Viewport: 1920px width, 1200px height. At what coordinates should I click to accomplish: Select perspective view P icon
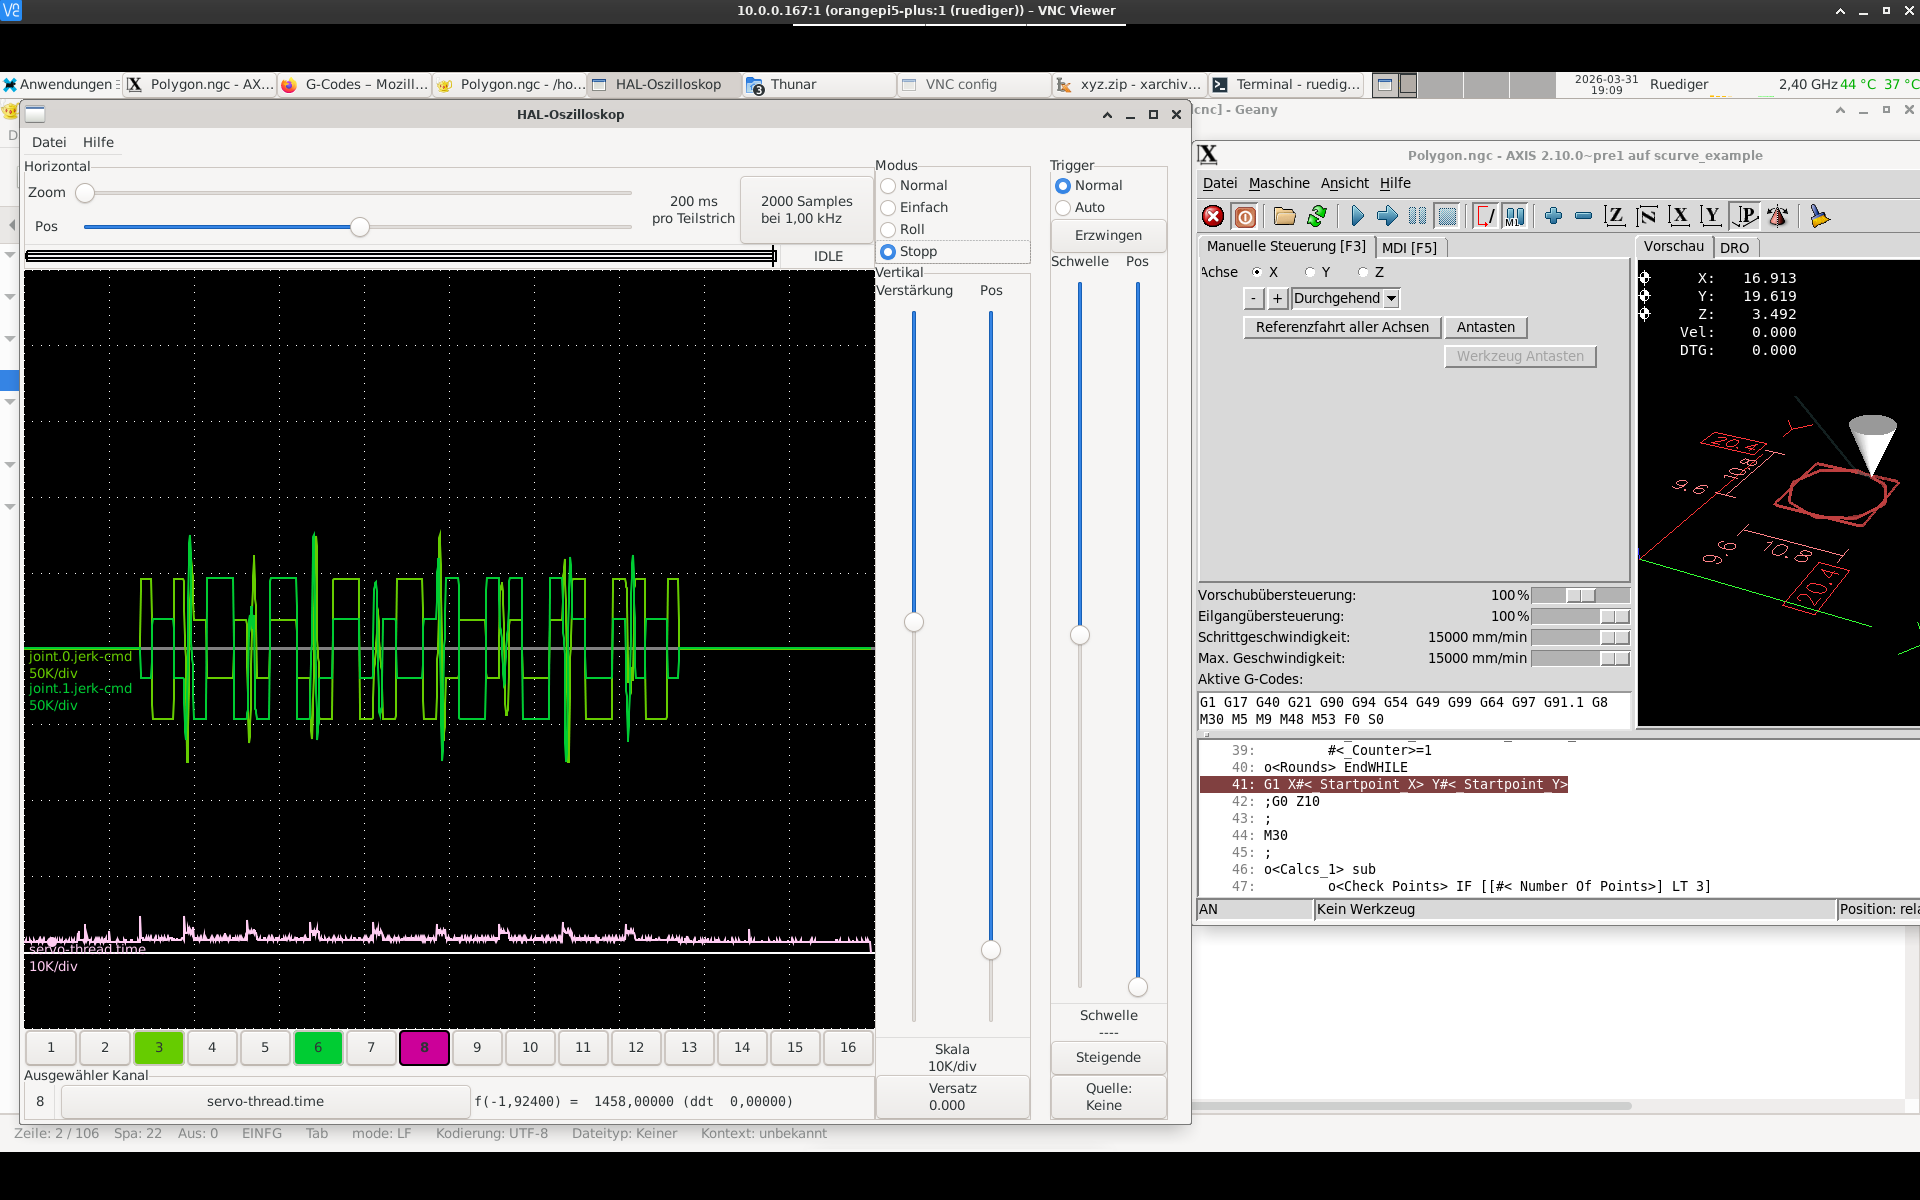click(1745, 216)
